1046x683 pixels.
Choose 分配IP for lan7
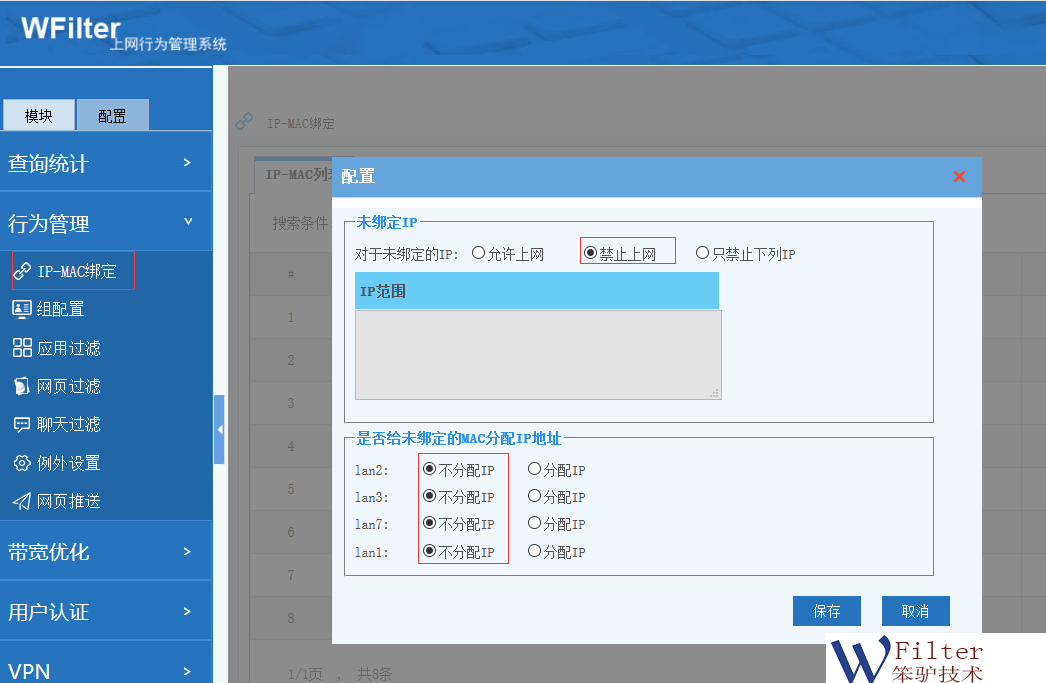(535, 524)
